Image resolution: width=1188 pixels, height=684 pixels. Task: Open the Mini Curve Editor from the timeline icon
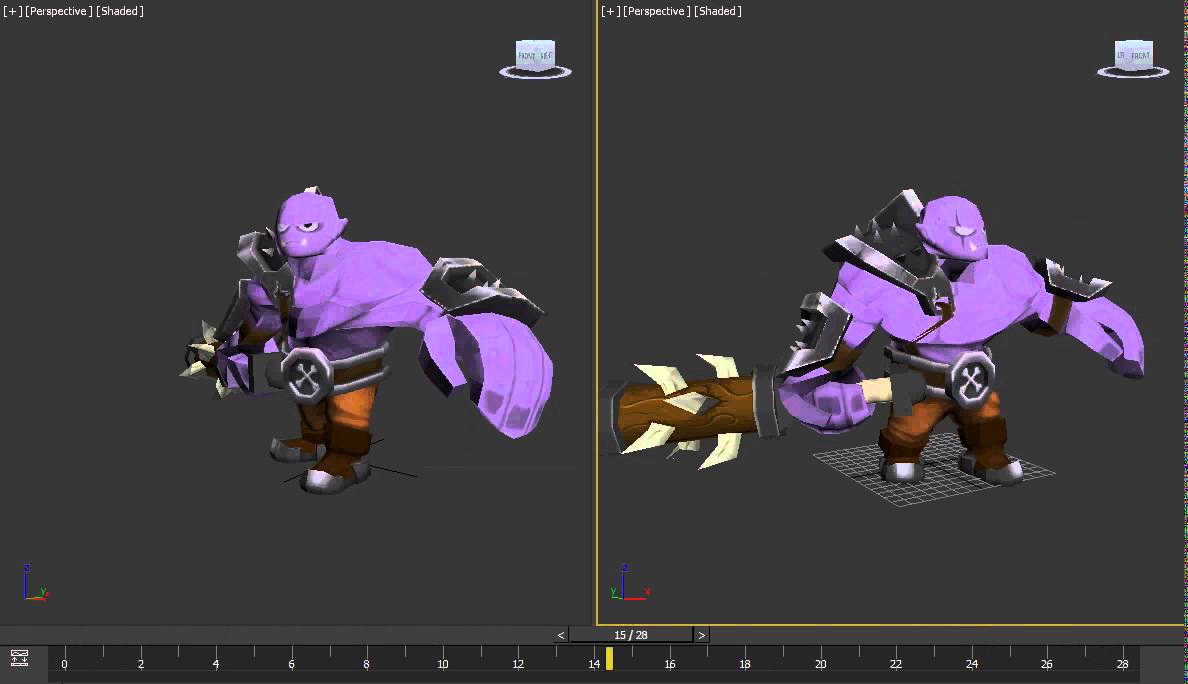(x=20, y=658)
